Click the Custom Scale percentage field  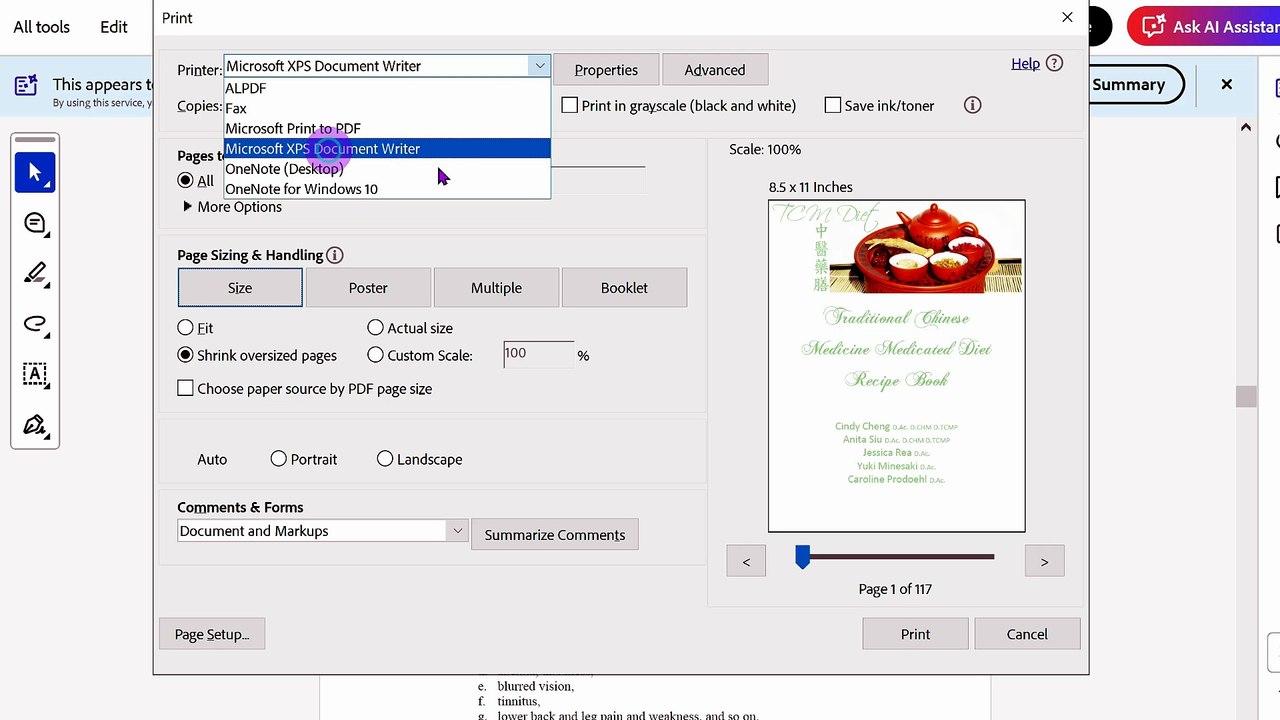538,354
